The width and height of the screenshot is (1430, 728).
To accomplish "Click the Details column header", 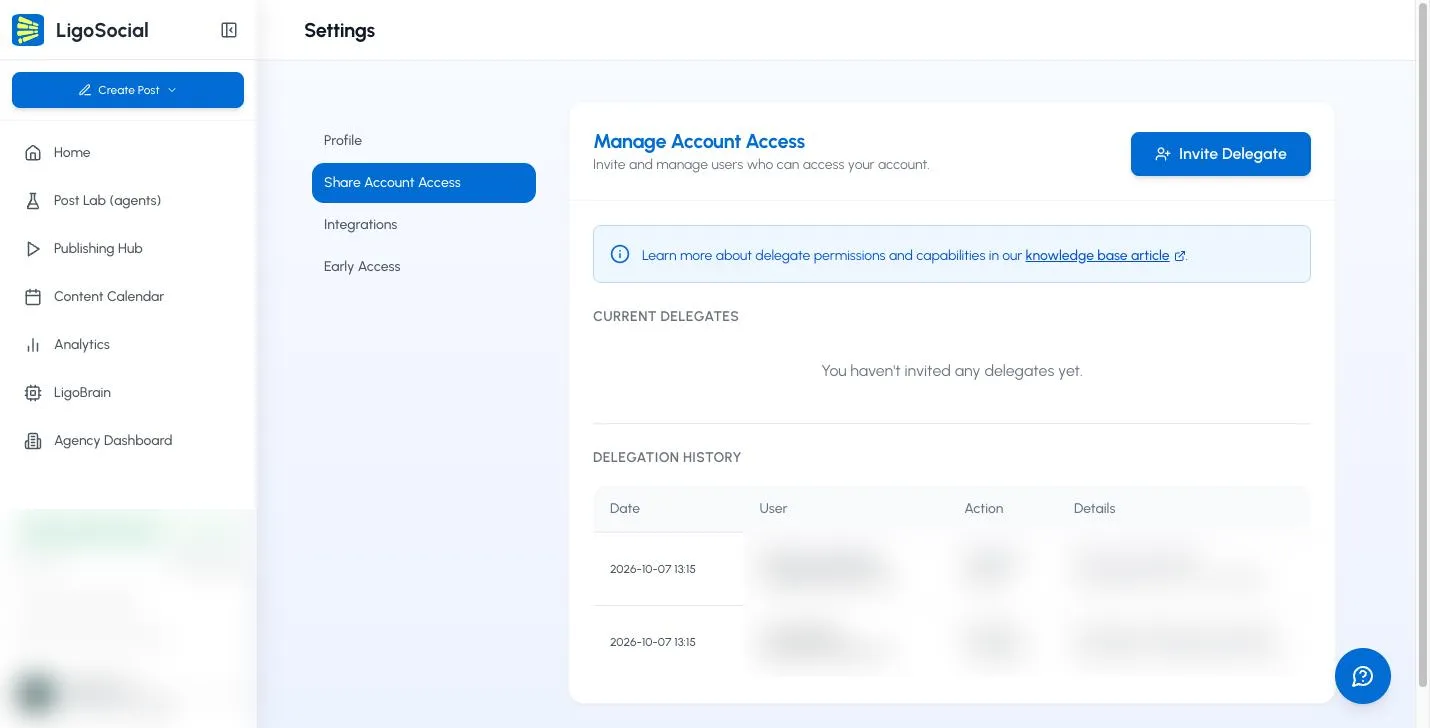I will 1094,509.
